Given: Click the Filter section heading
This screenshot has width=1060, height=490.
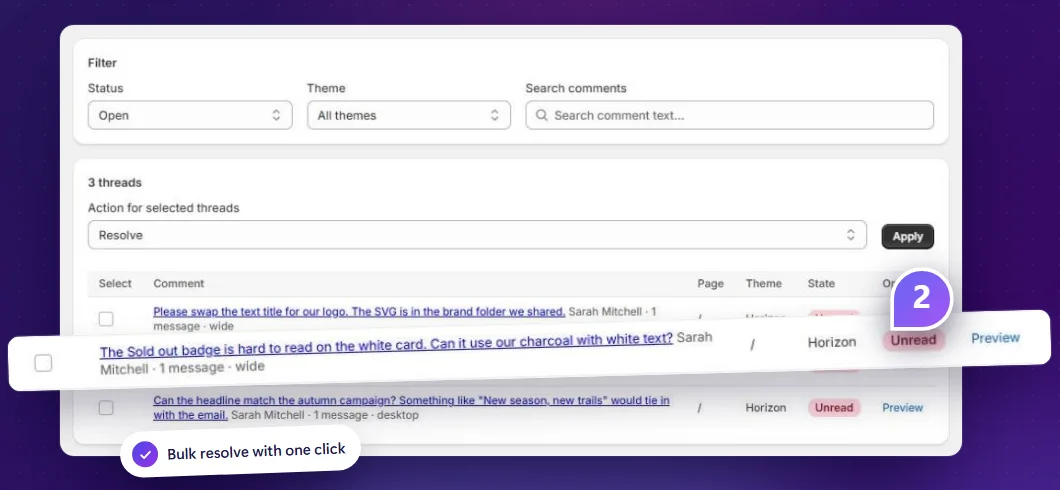Looking at the screenshot, I should (102, 63).
